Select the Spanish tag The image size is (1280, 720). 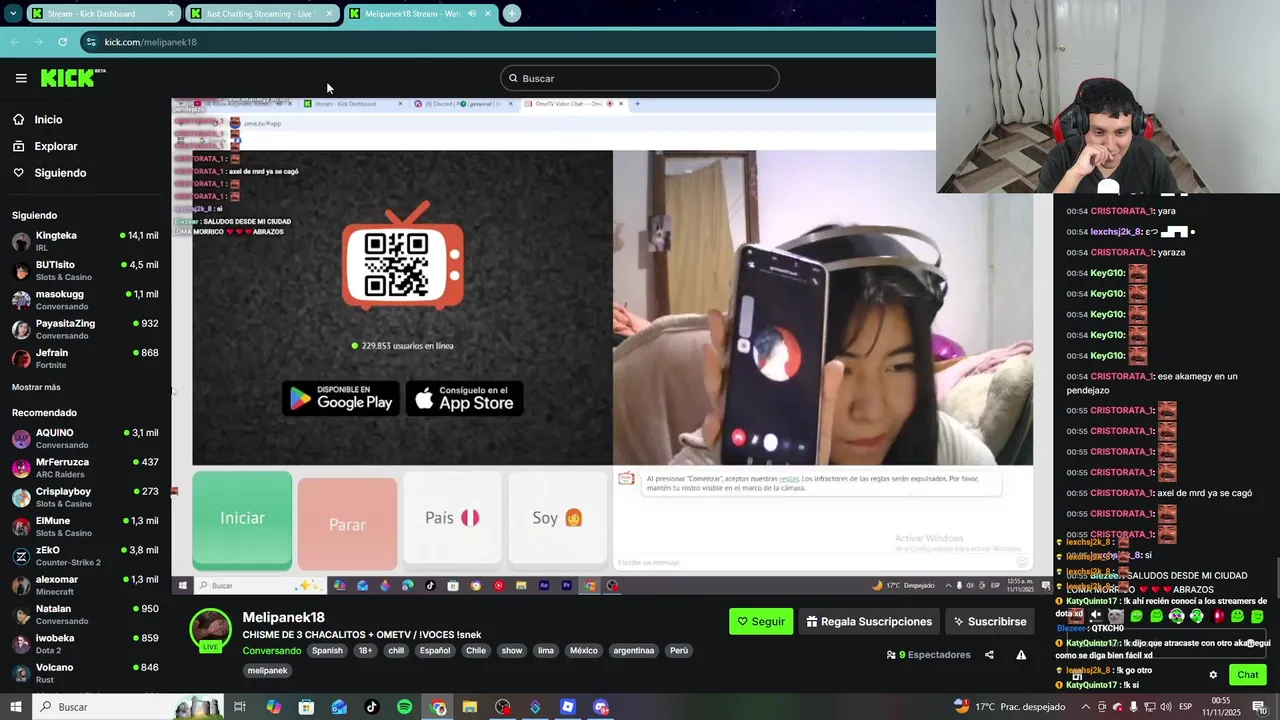(x=327, y=651)
